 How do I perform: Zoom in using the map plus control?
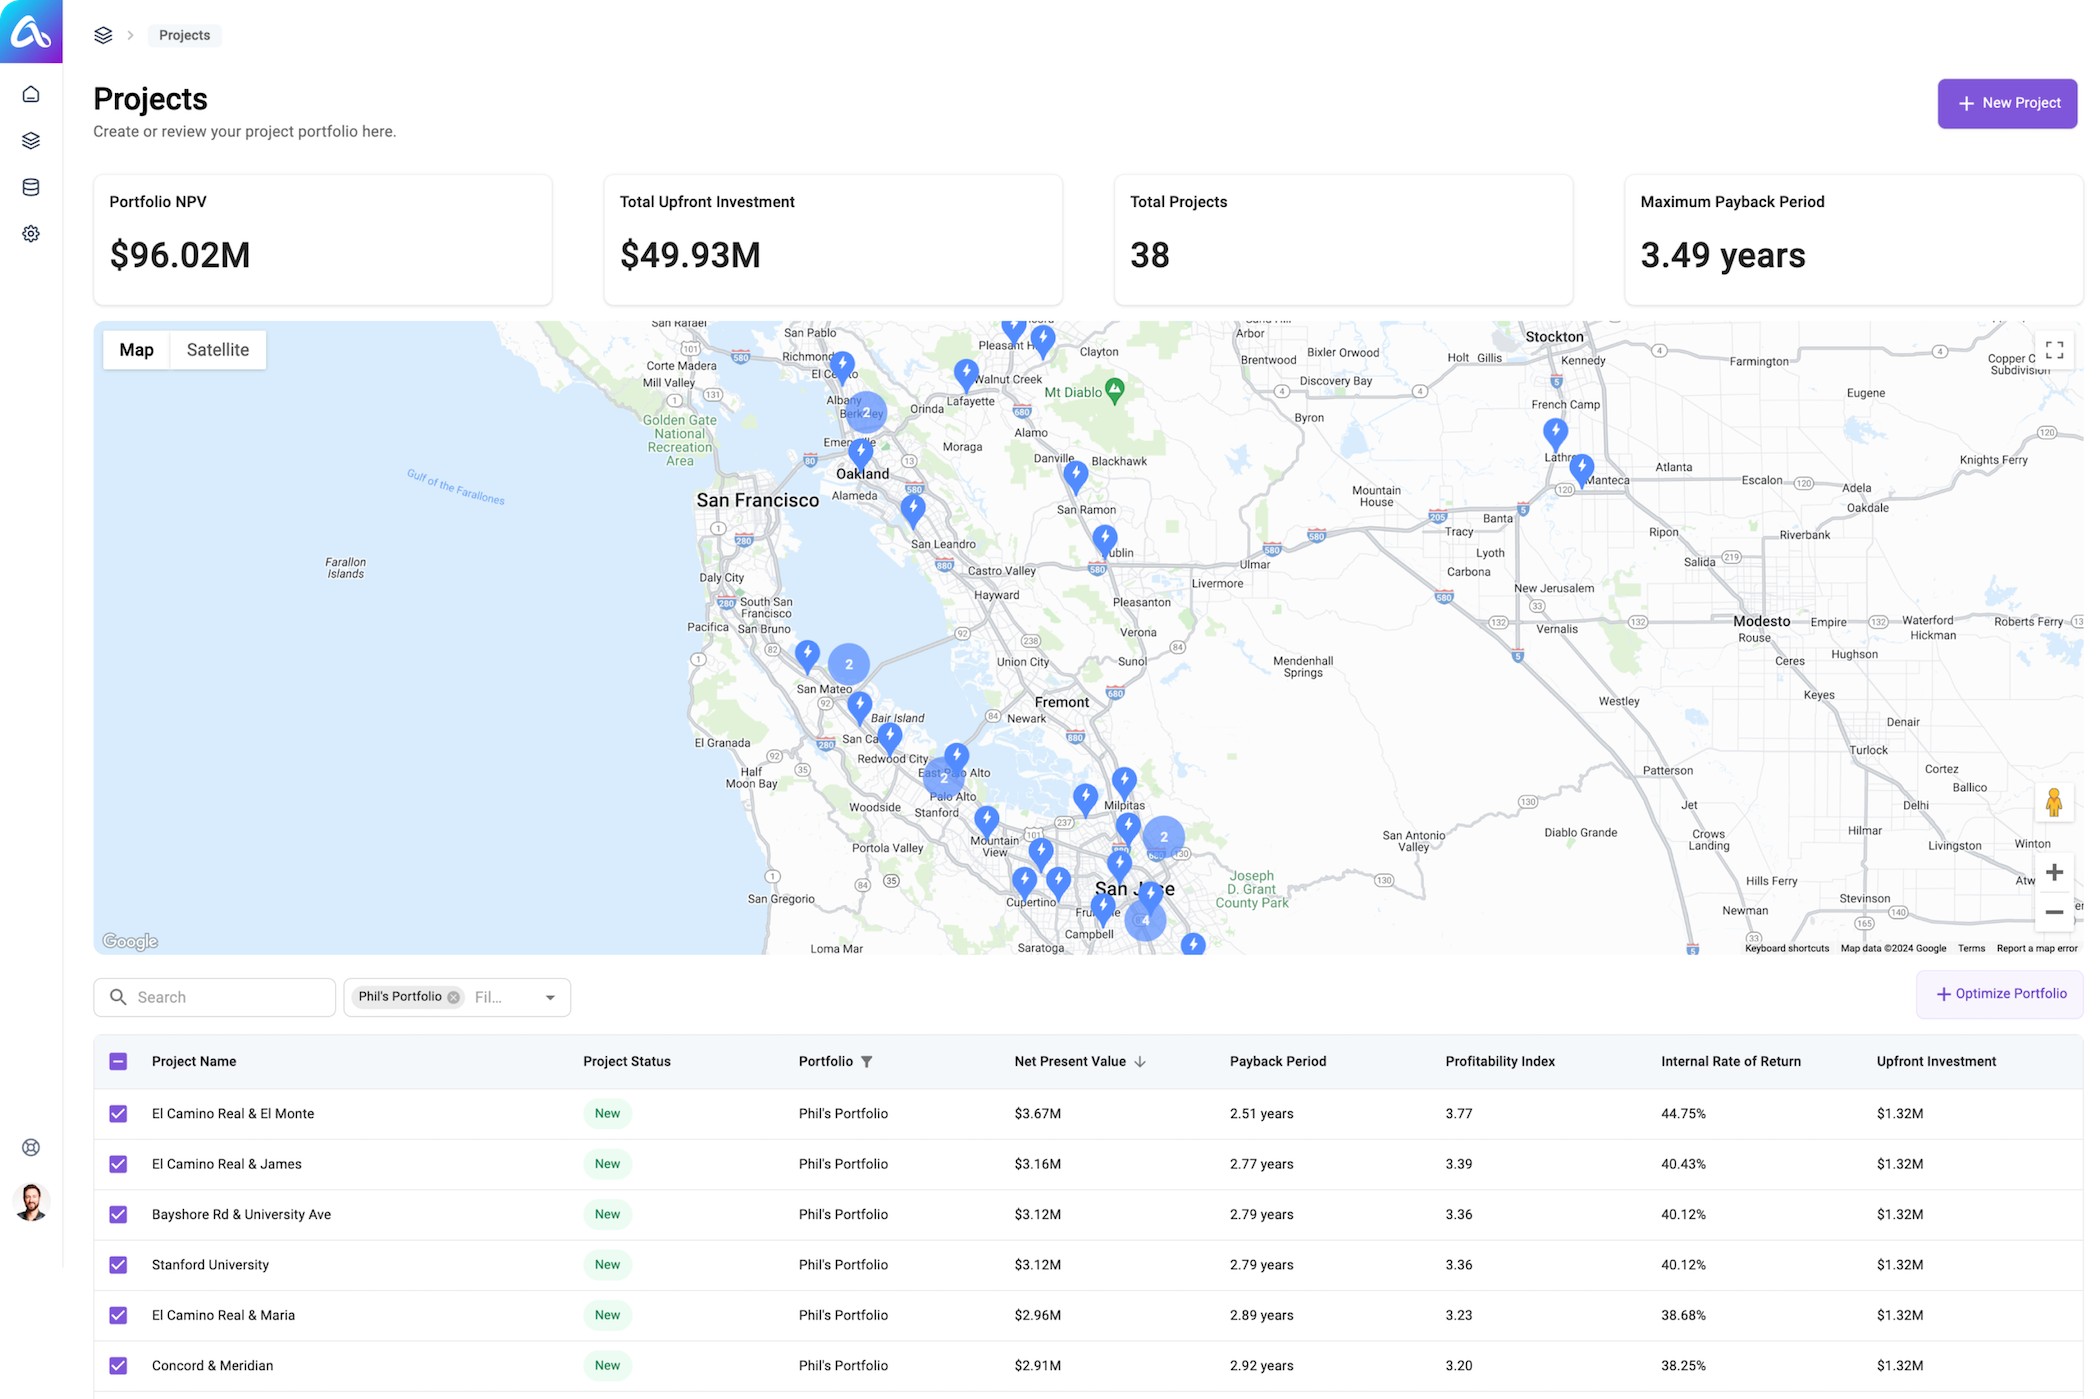pyautogui.click(x=2055, y=871)
